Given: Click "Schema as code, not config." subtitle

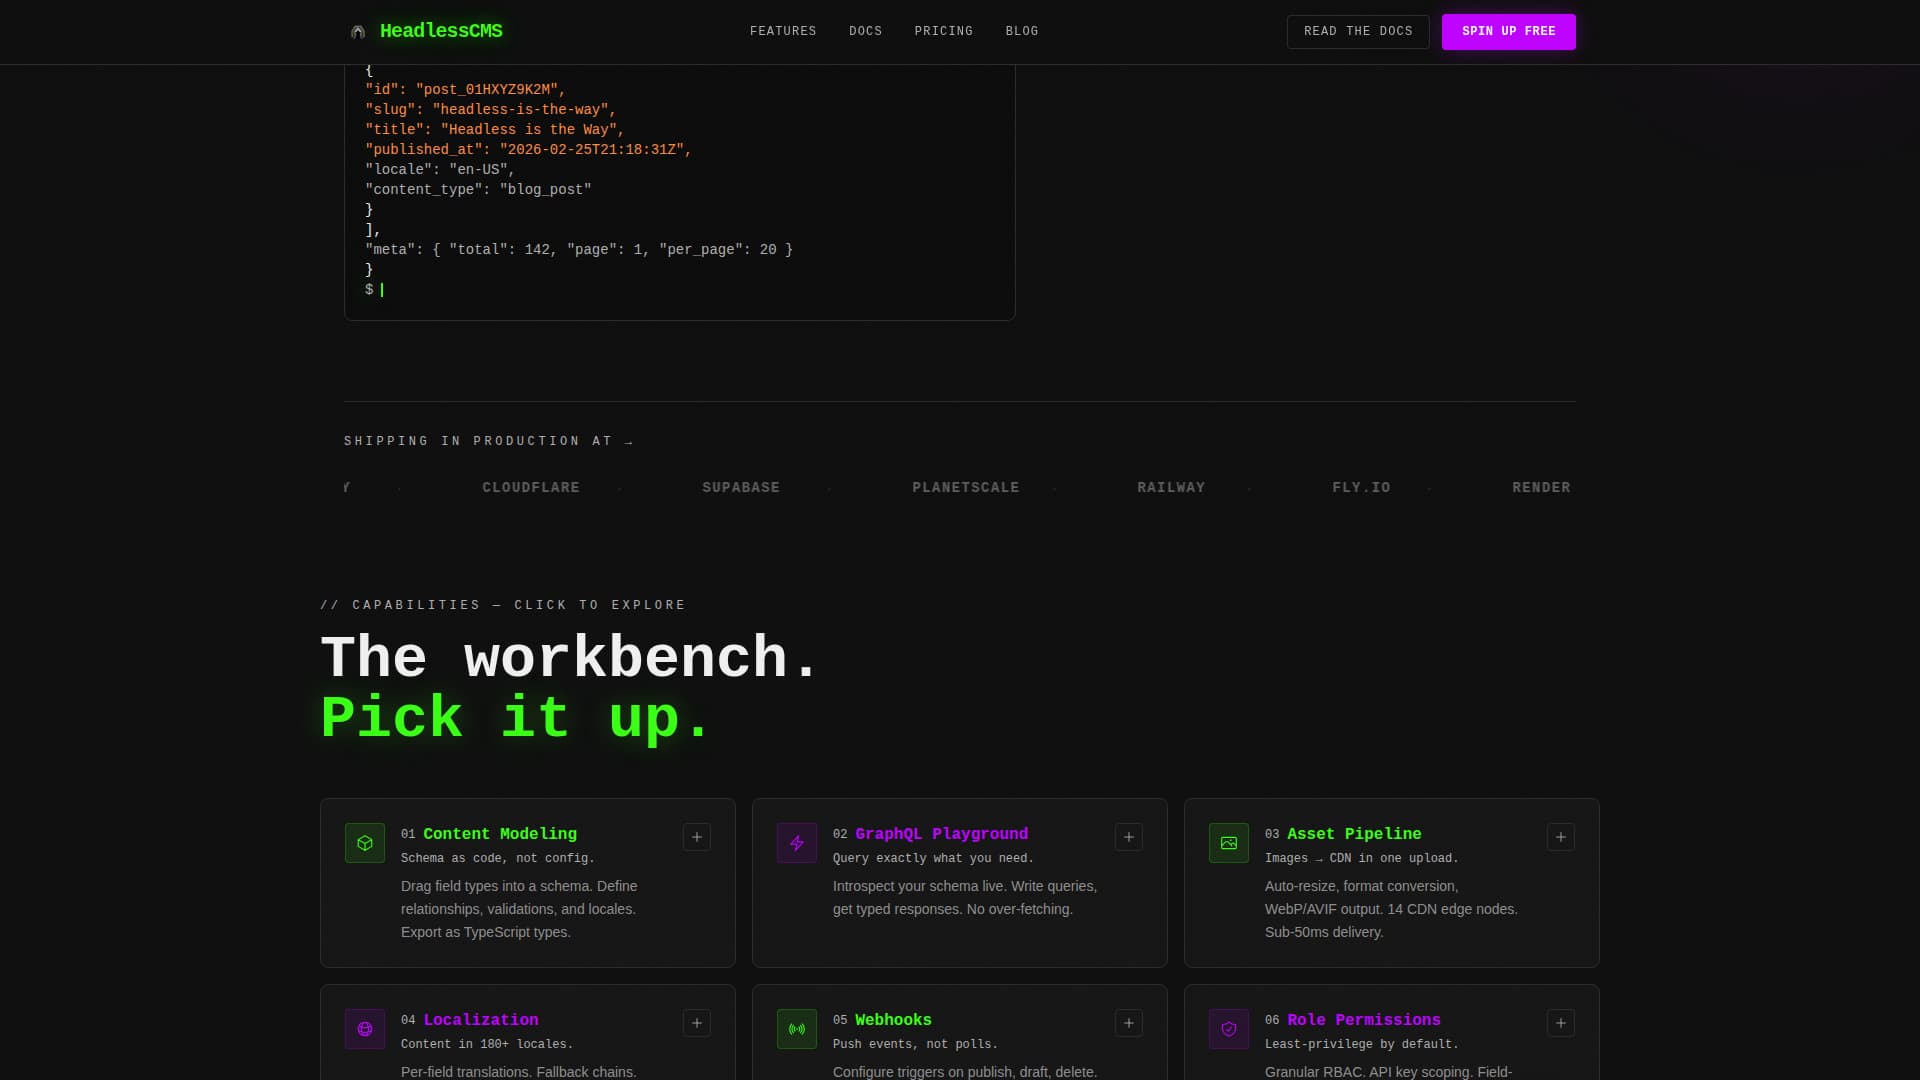Looking at the screenshot, I should (498, 858).
